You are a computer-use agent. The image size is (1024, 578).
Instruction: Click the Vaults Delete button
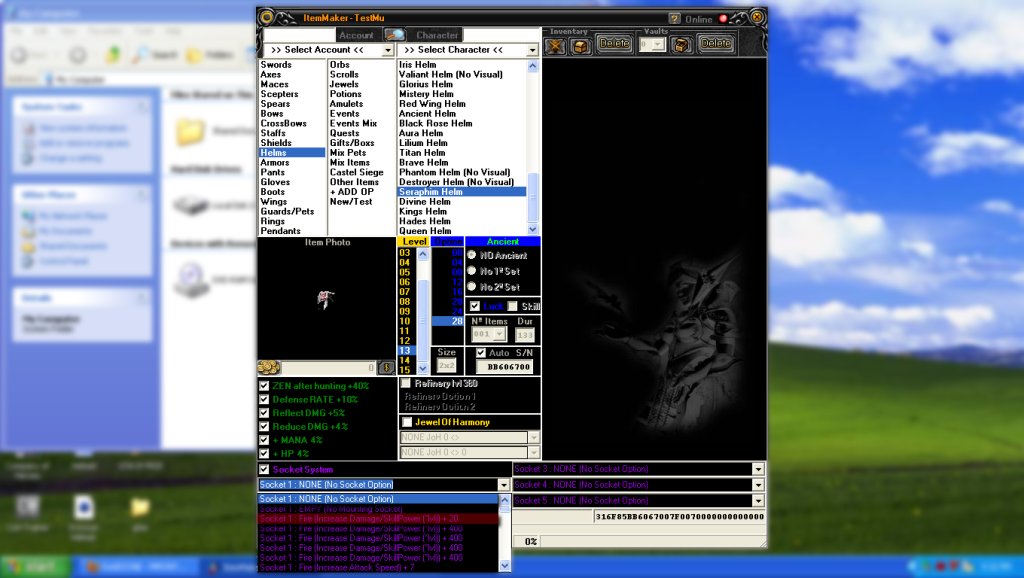(x=715, y=44)
